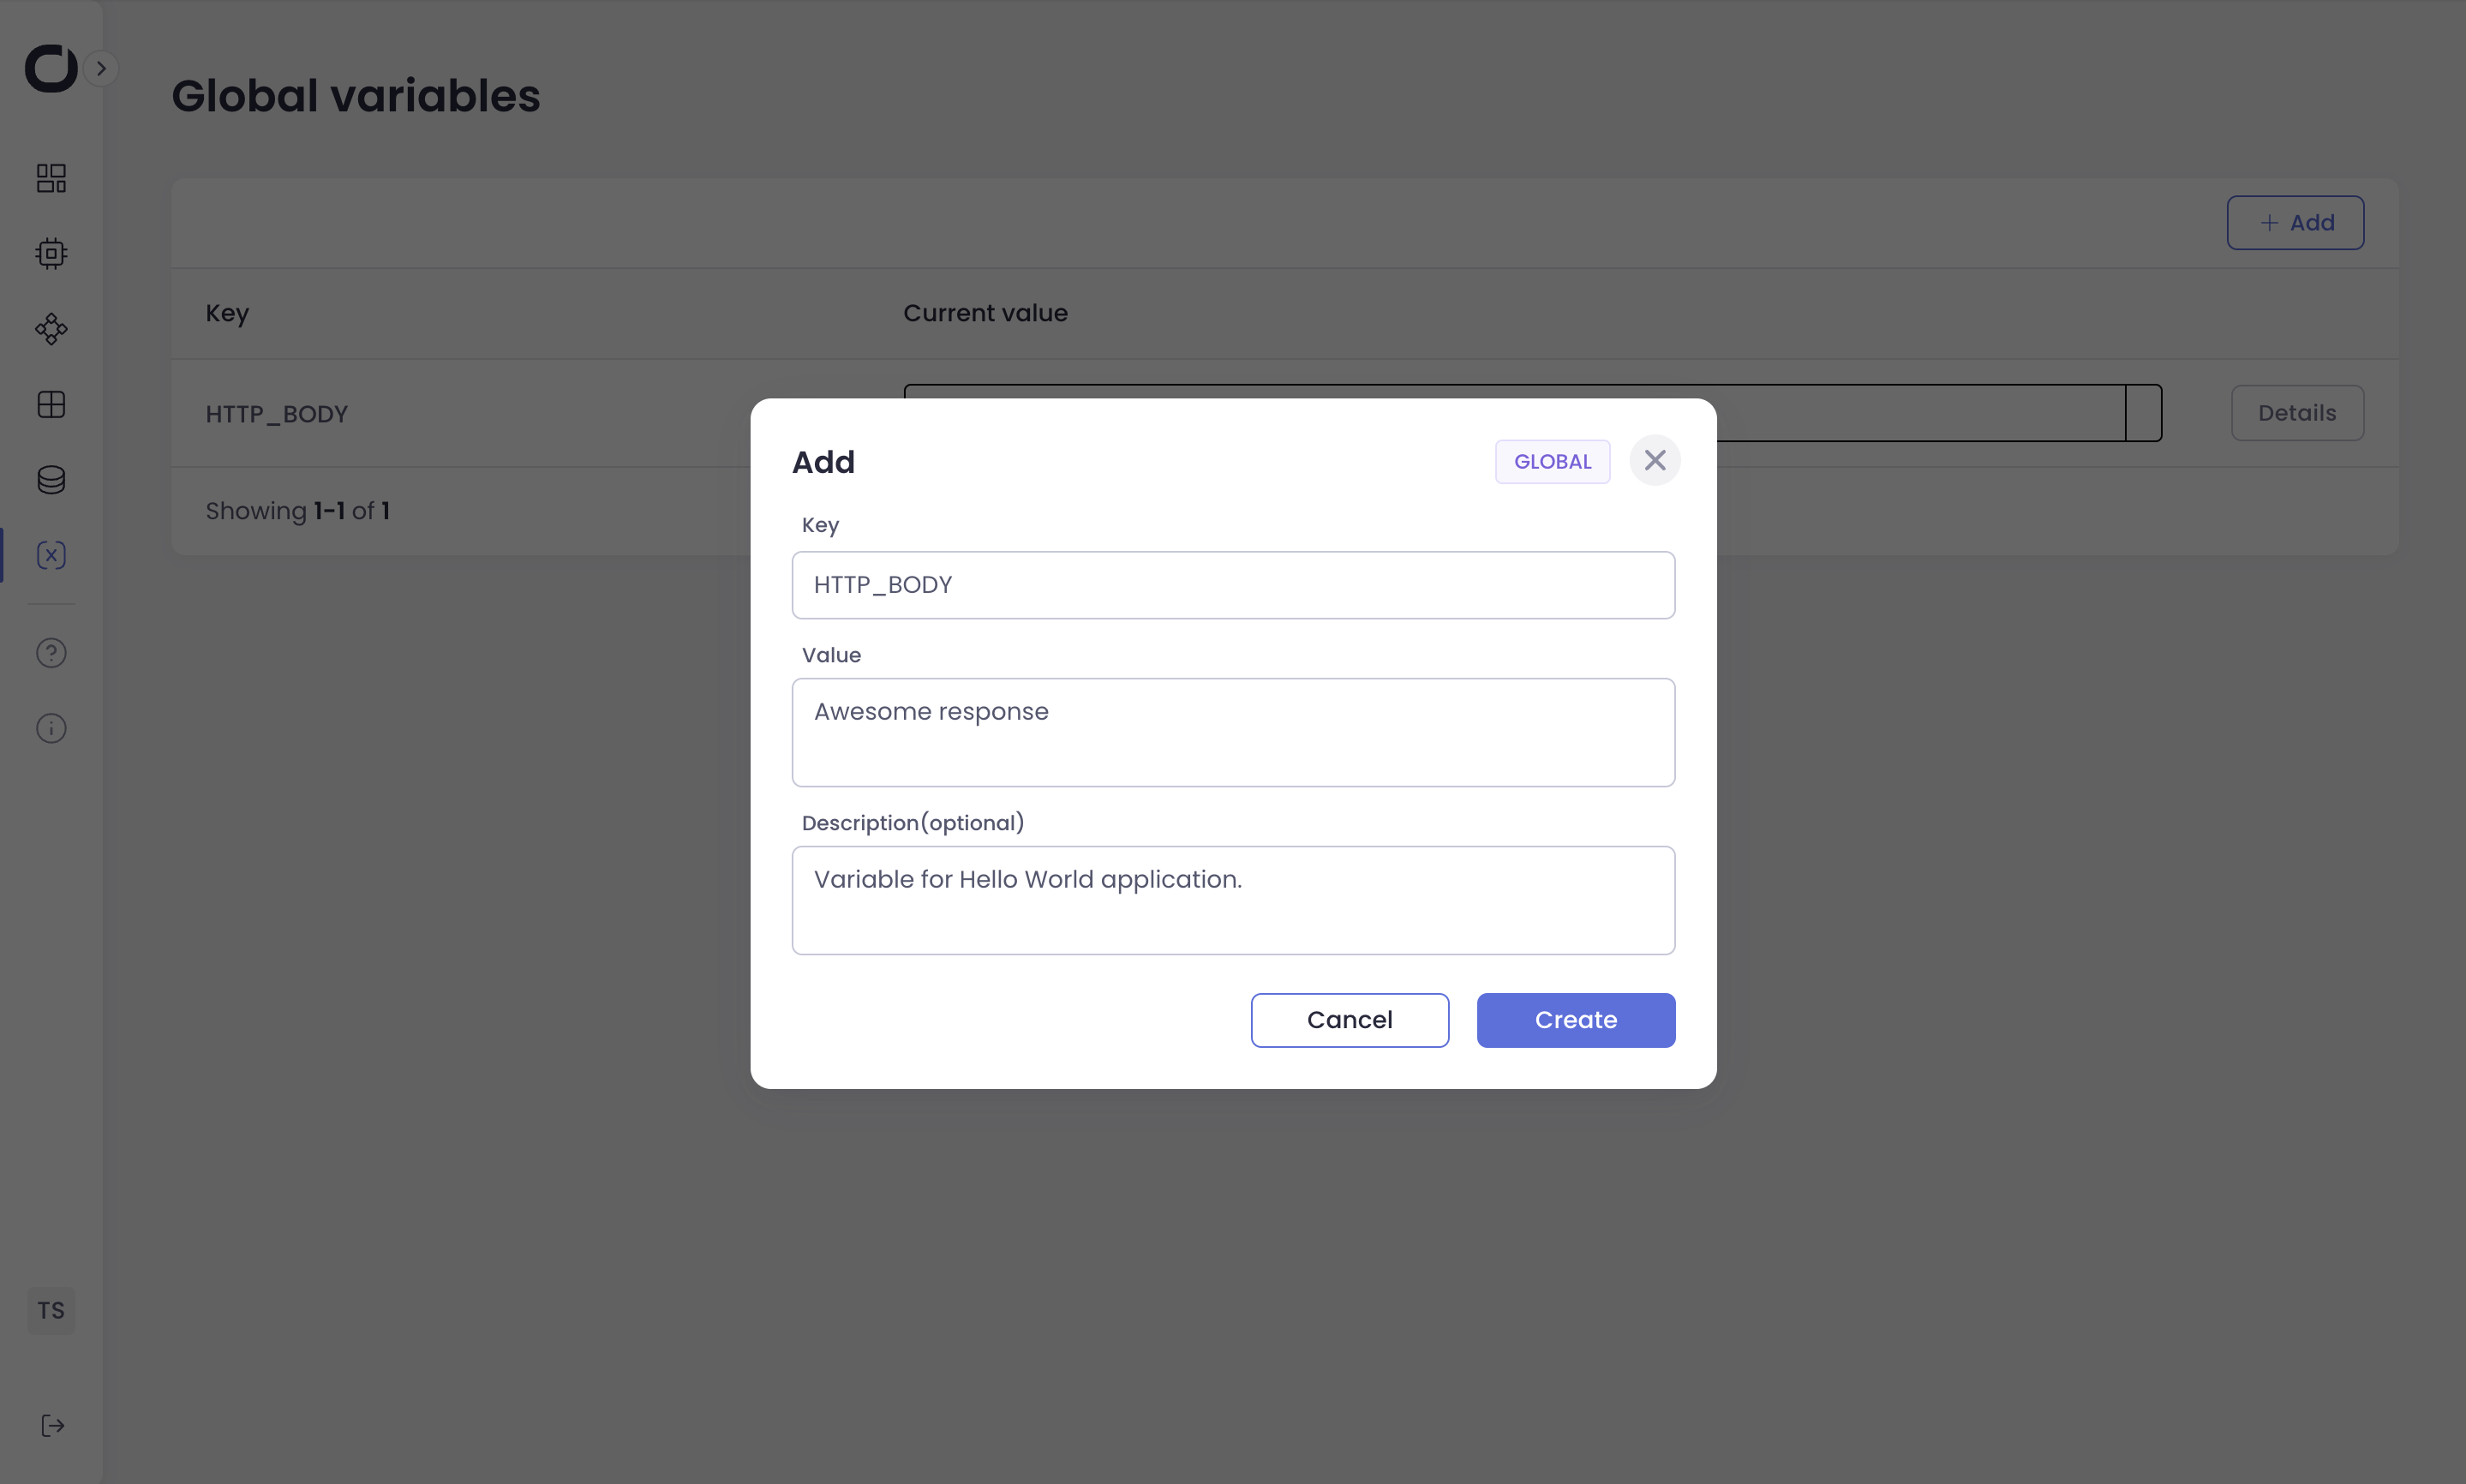Click the dashboard grid icon in sidebar

(x=51, y=178)
